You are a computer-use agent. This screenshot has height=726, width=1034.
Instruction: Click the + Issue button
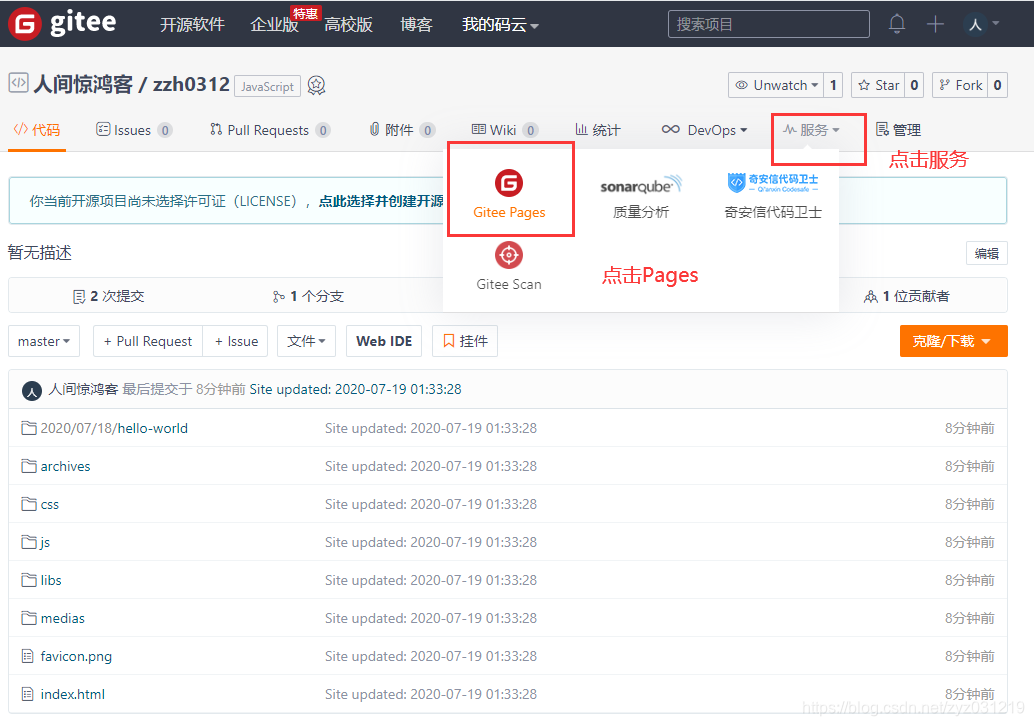click(x=235, y=341)
